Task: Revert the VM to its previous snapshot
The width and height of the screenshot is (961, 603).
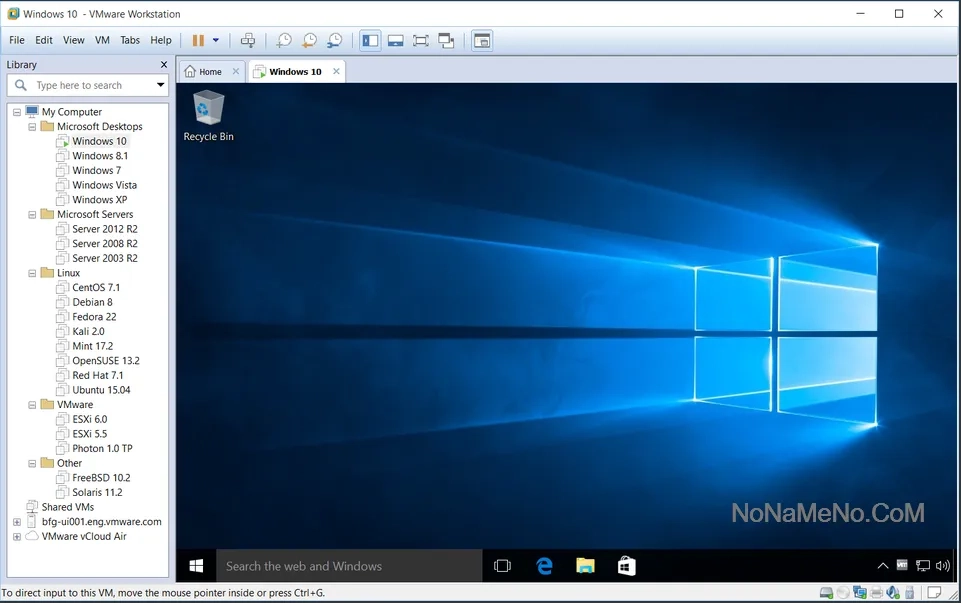Action: tap(309, 40)
